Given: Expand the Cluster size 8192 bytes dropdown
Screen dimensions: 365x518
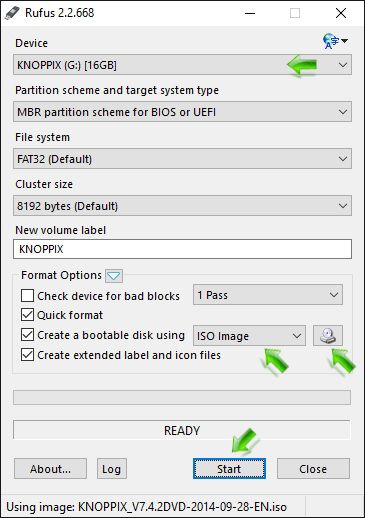Looking at the screenshot, I should point(182,206).
